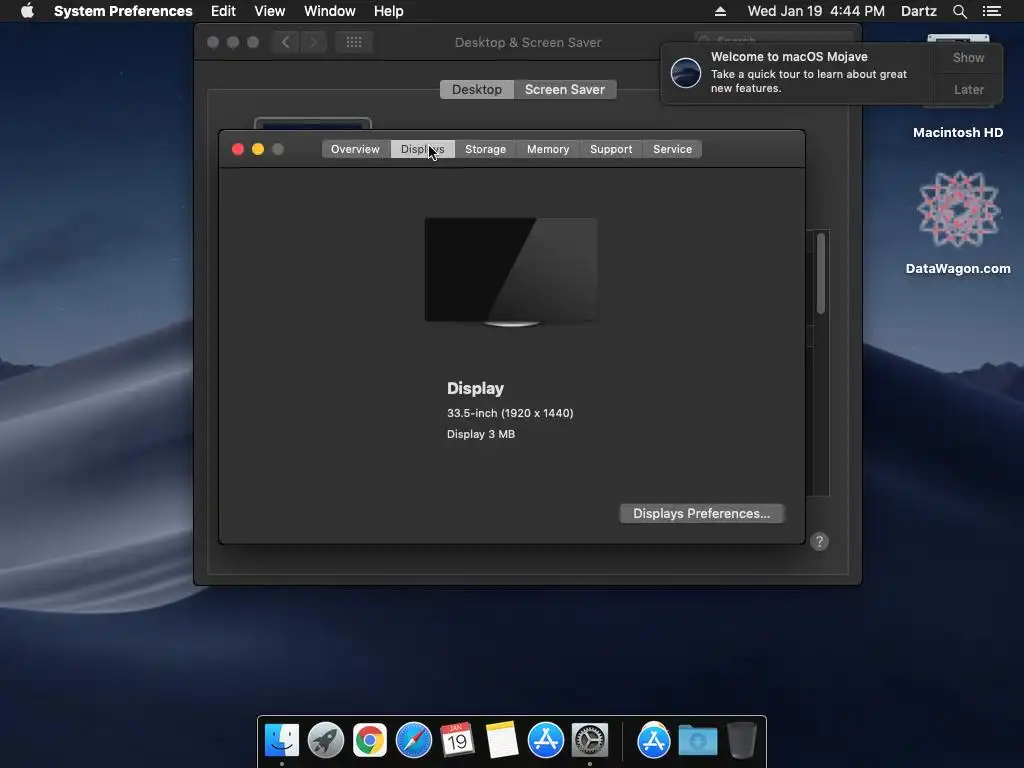Show all preferences grid button
The image size is (1024, 768).
pos(354,42)
